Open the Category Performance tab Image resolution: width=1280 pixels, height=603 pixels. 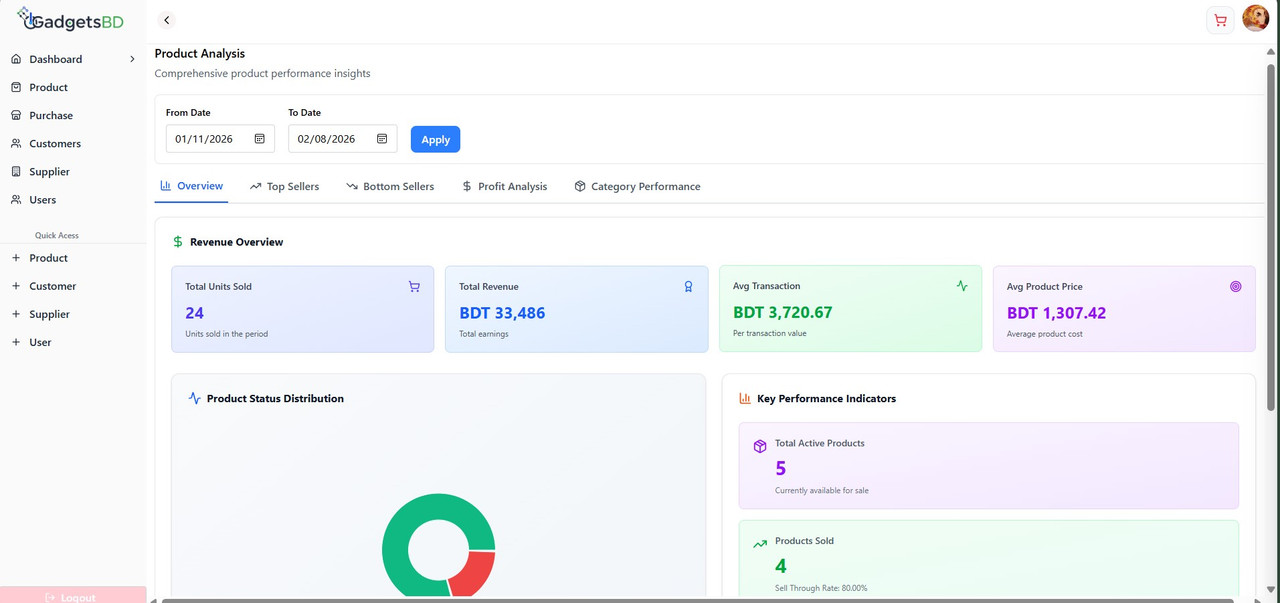(637, 186)
